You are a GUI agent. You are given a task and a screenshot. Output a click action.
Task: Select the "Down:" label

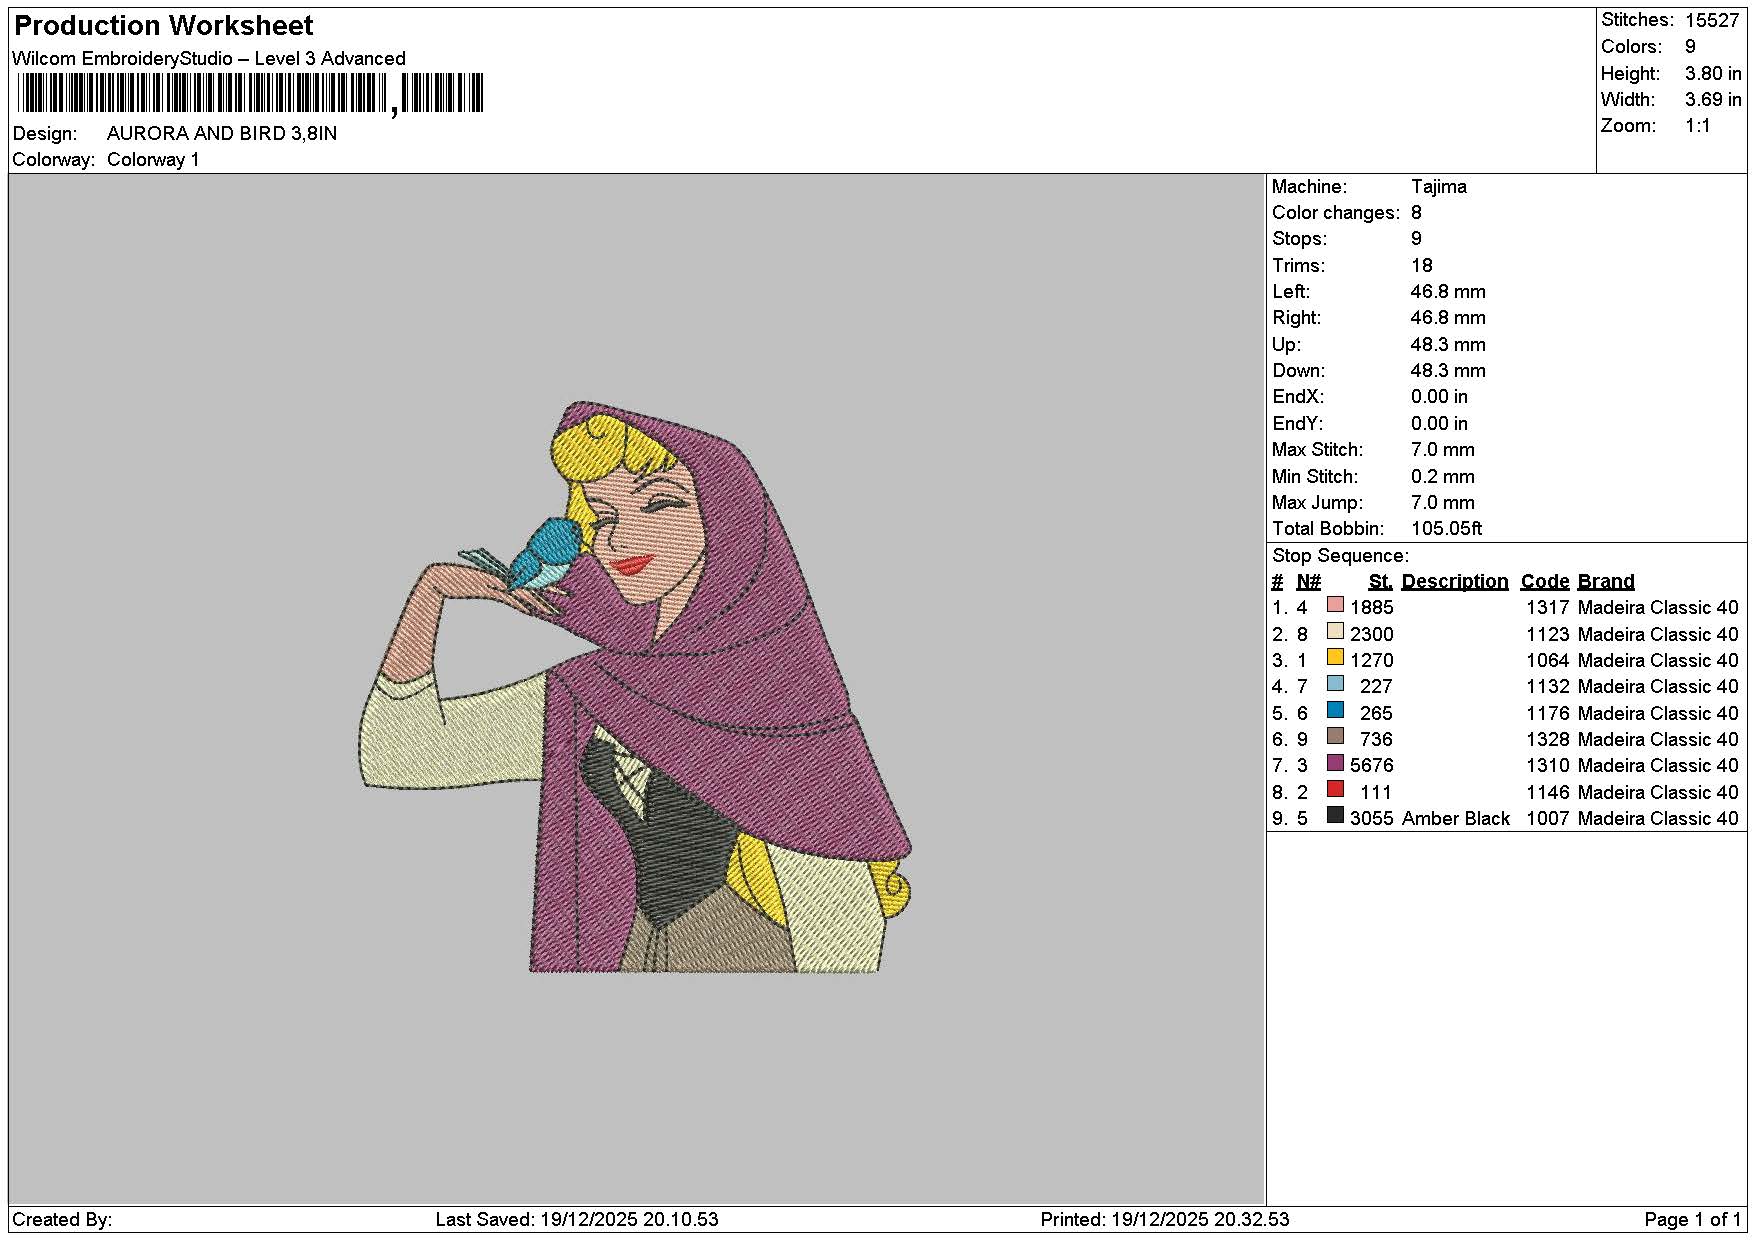click(x=1299, y=371)
